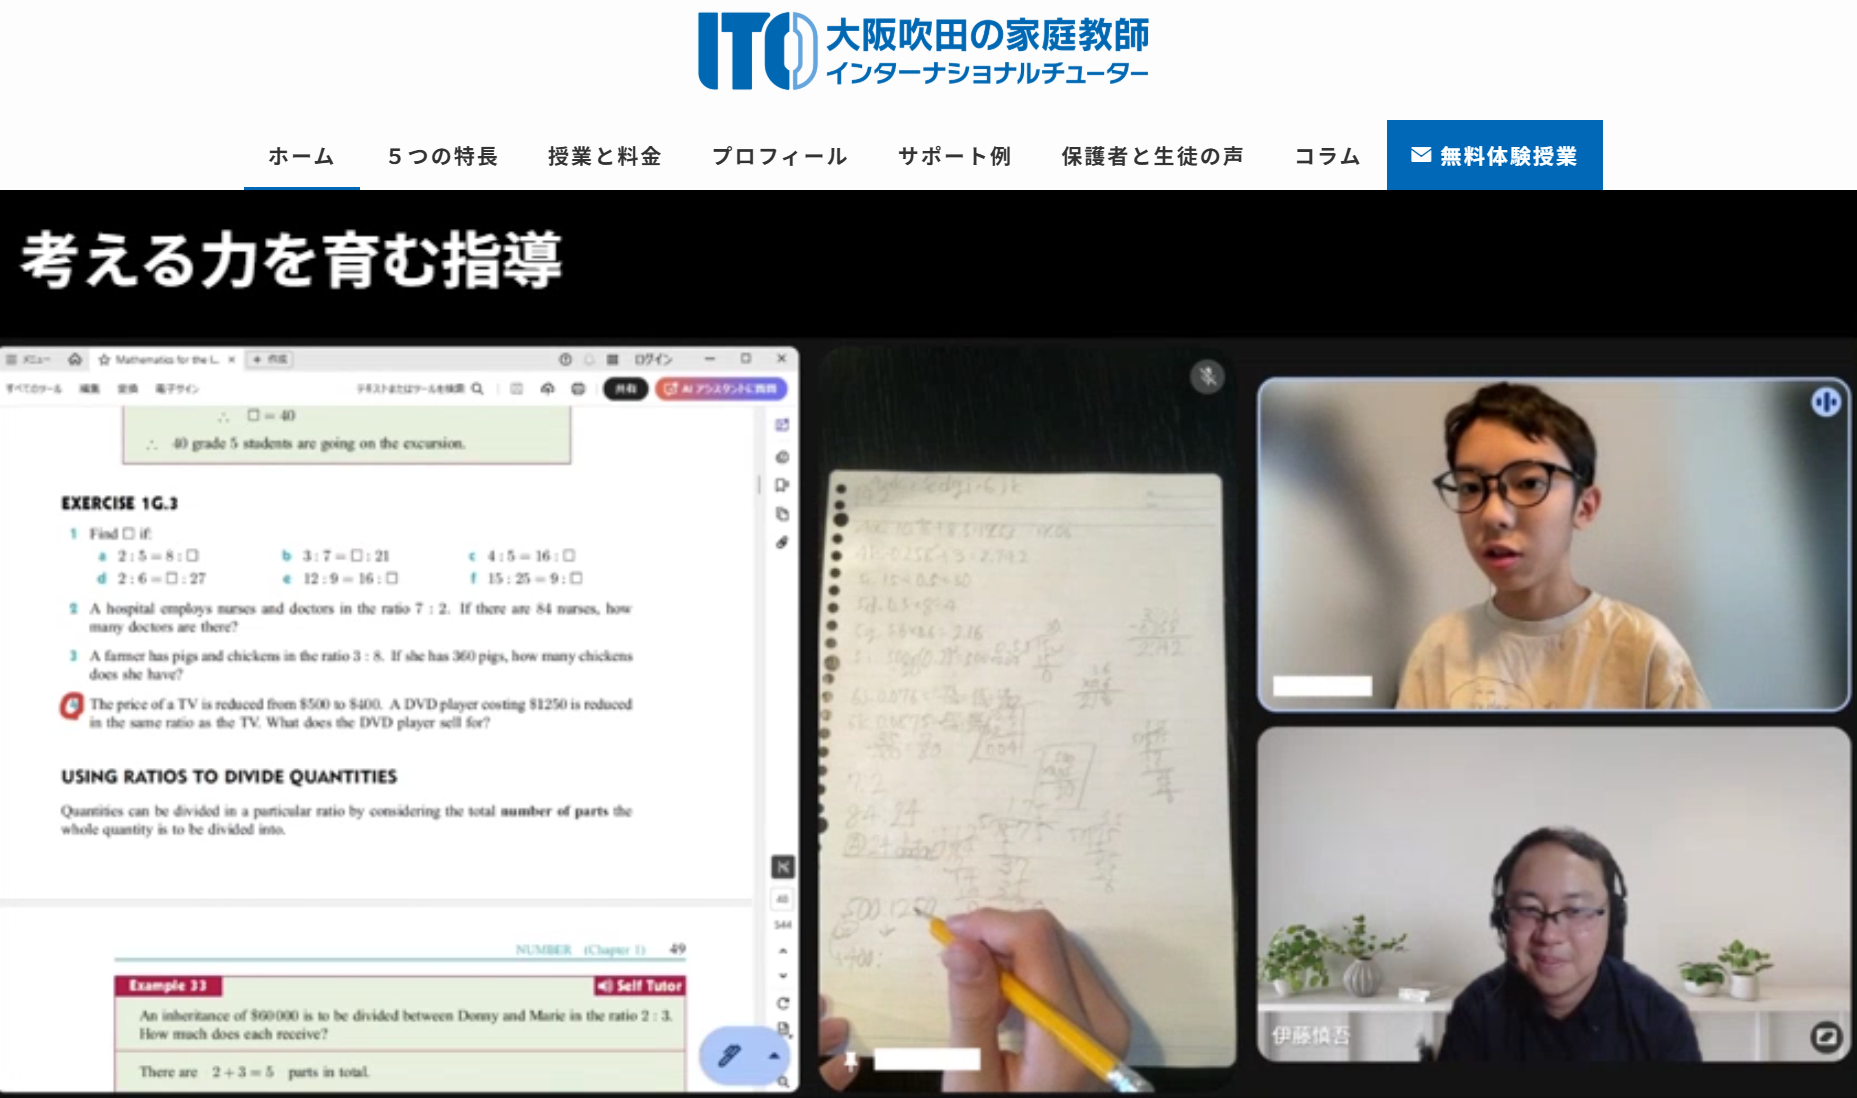This screenshot has height=1098, width=1857.
Task: Open the 編集 menu in the PDF viewer
Action: click(x=89, y=388)
